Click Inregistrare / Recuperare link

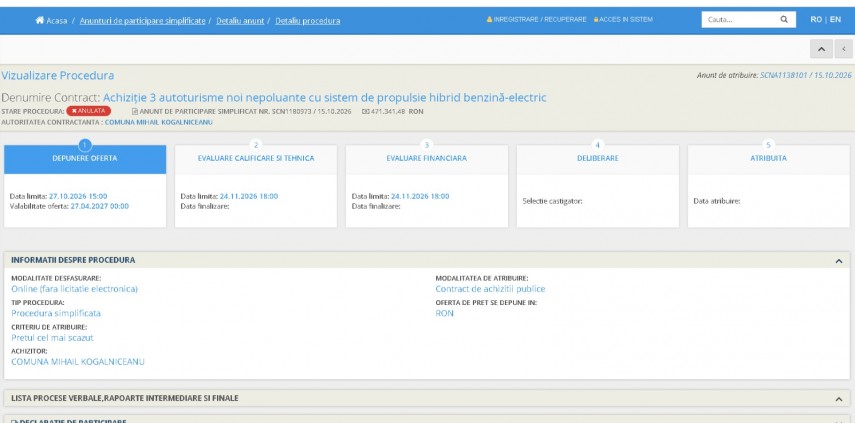coord(540,20)
